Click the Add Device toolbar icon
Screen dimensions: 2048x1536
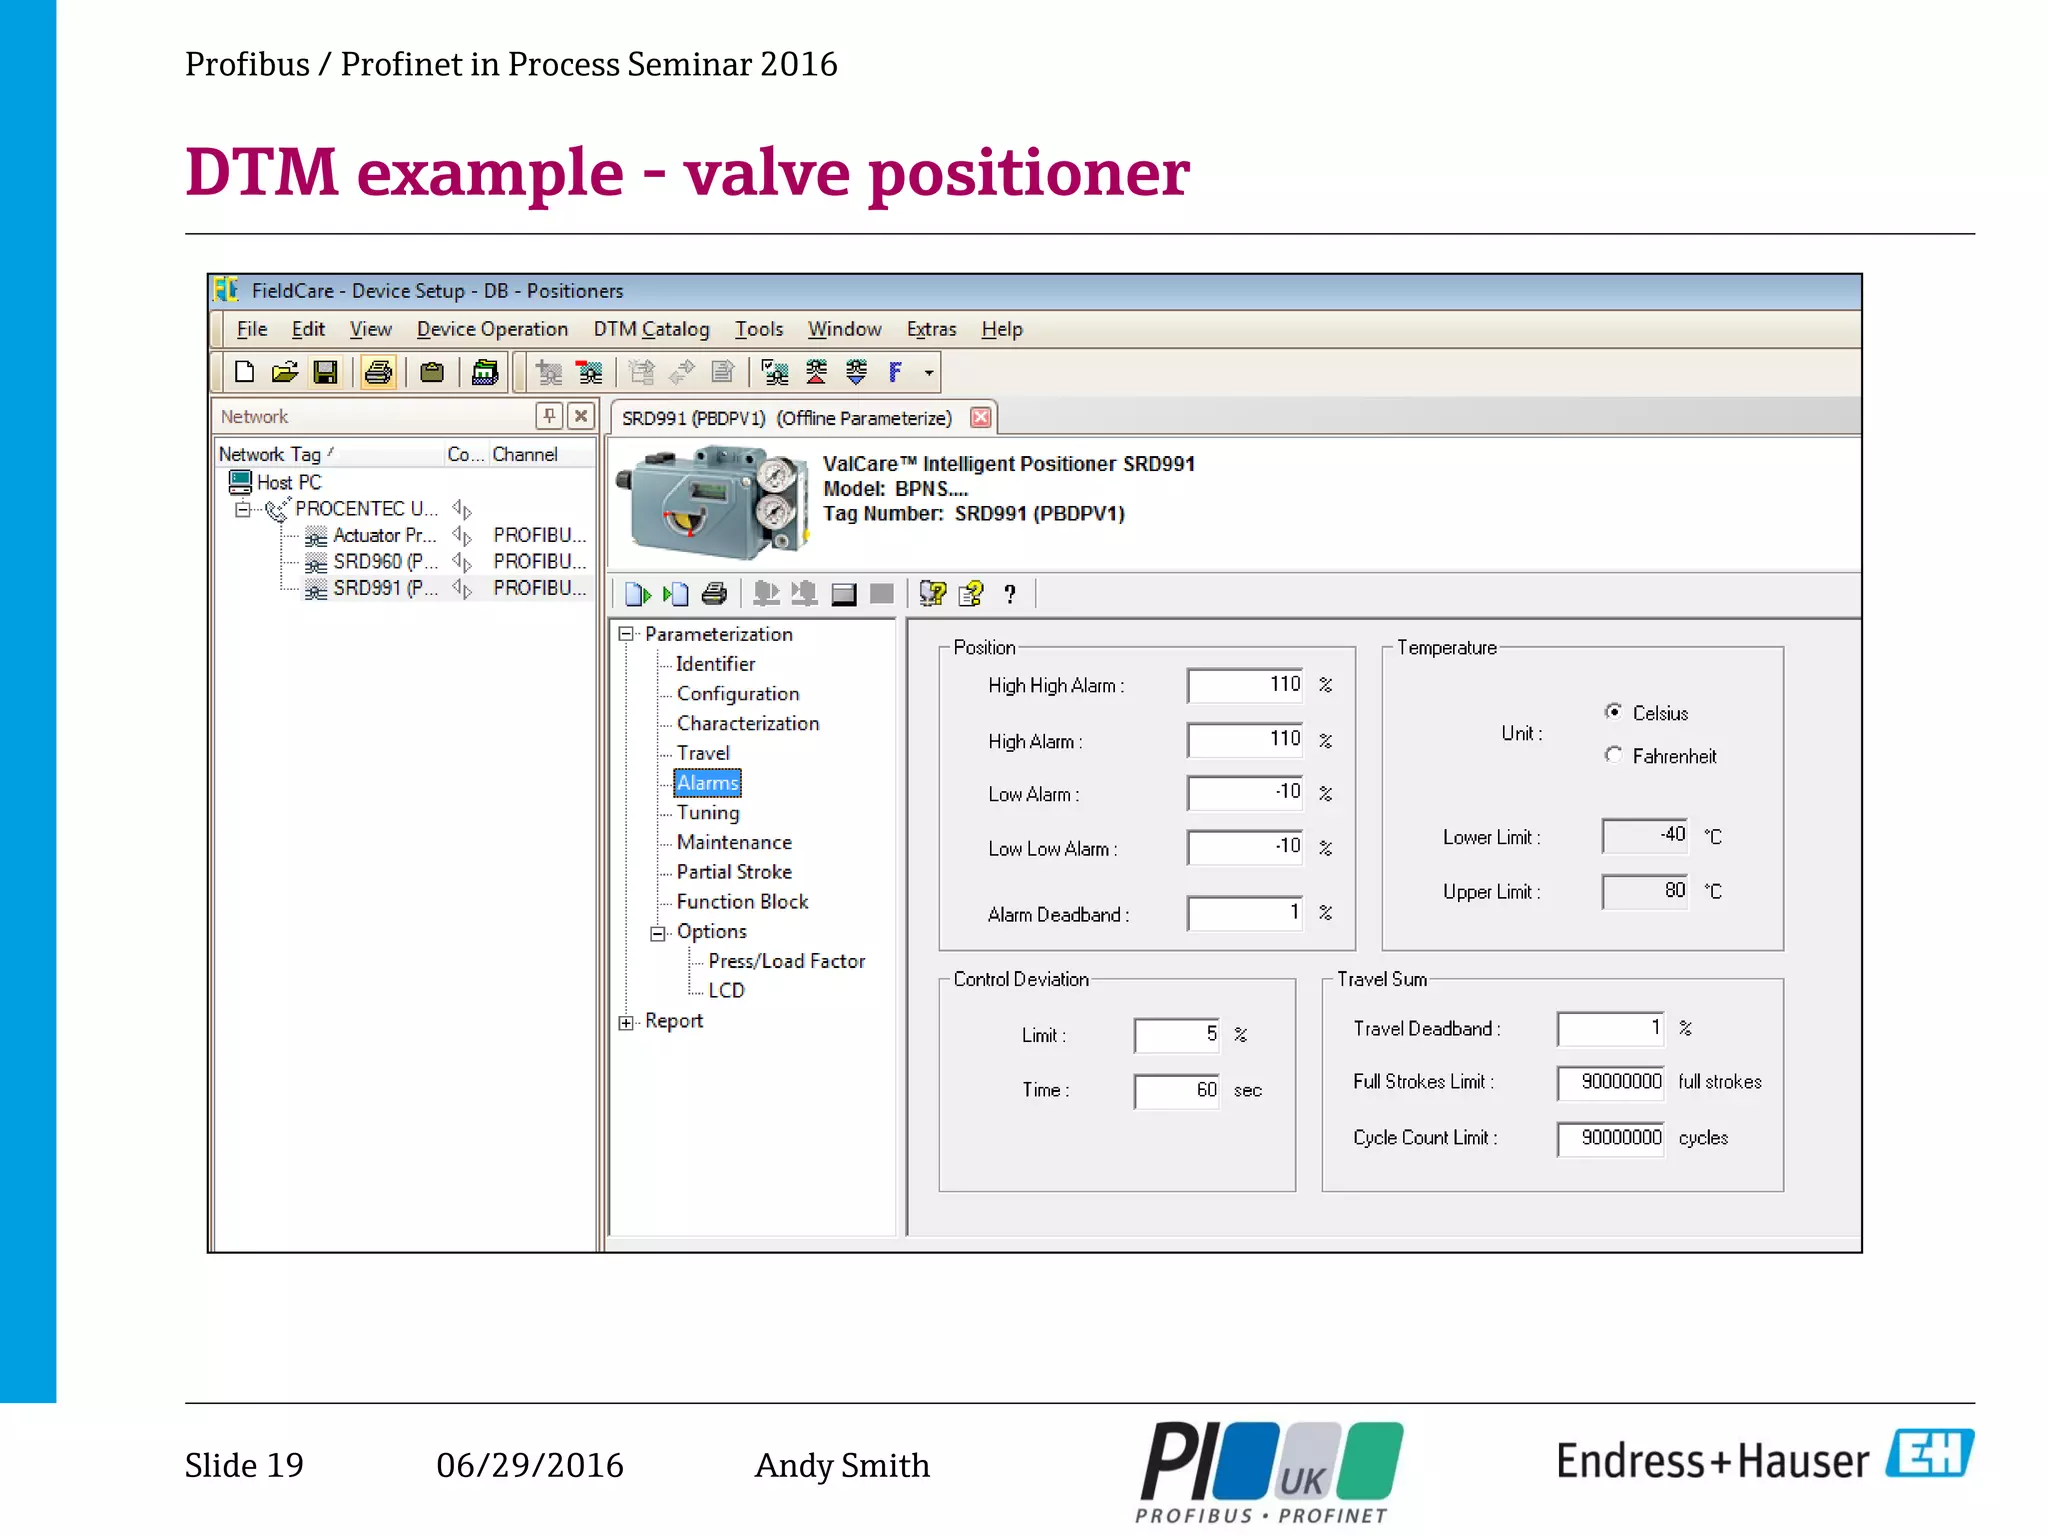(549, 372)
